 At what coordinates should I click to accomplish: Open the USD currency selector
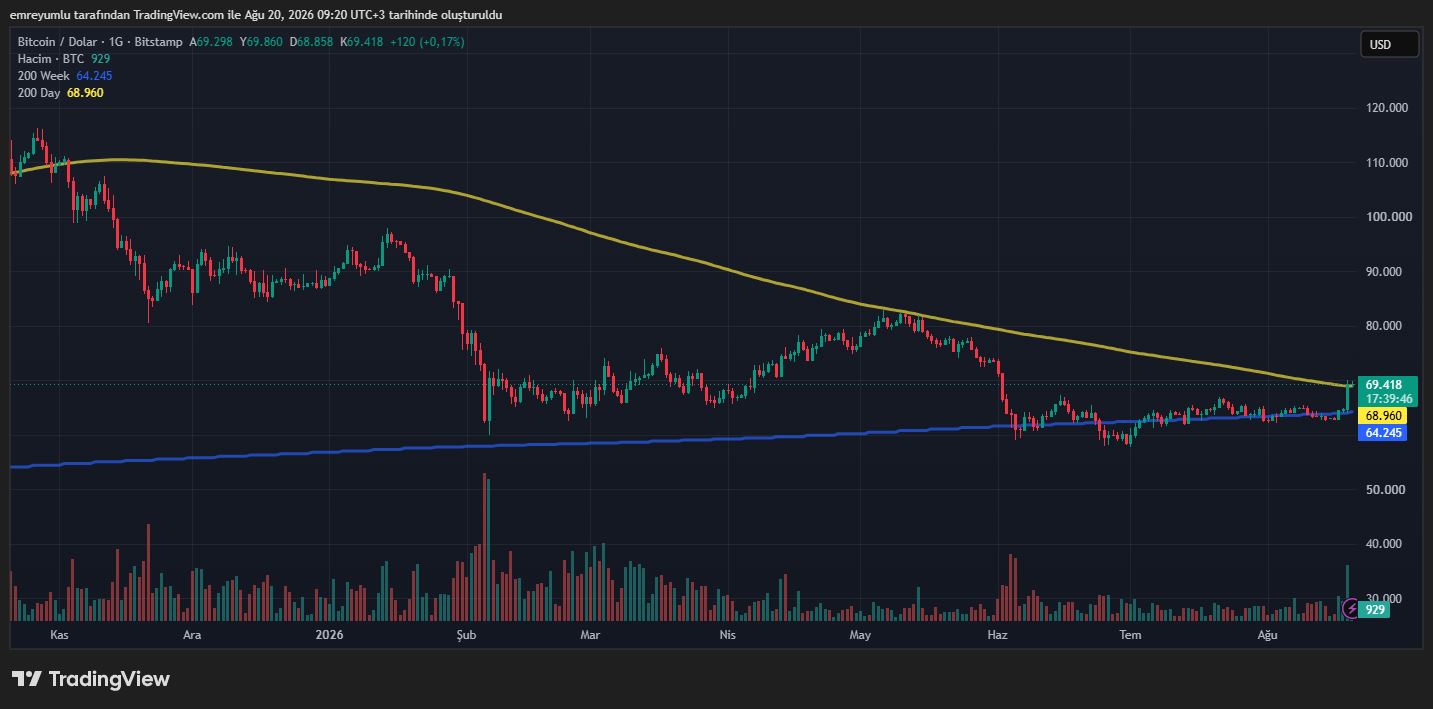[x=1389, y=44]
